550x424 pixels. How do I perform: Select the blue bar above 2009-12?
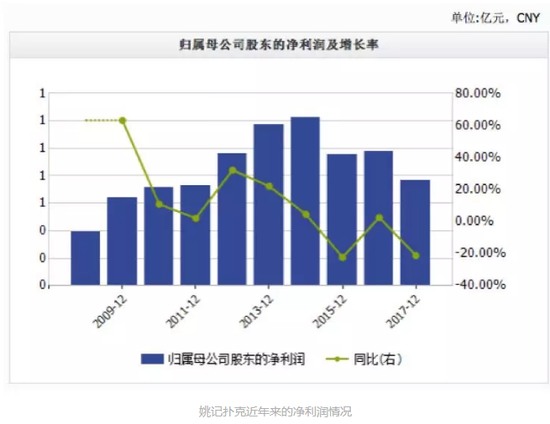[122, 241]
